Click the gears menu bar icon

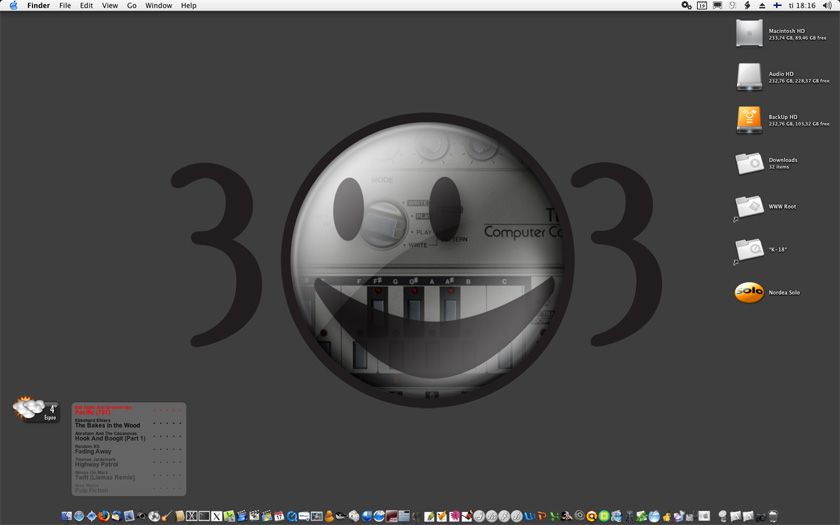tap(686, 5)
